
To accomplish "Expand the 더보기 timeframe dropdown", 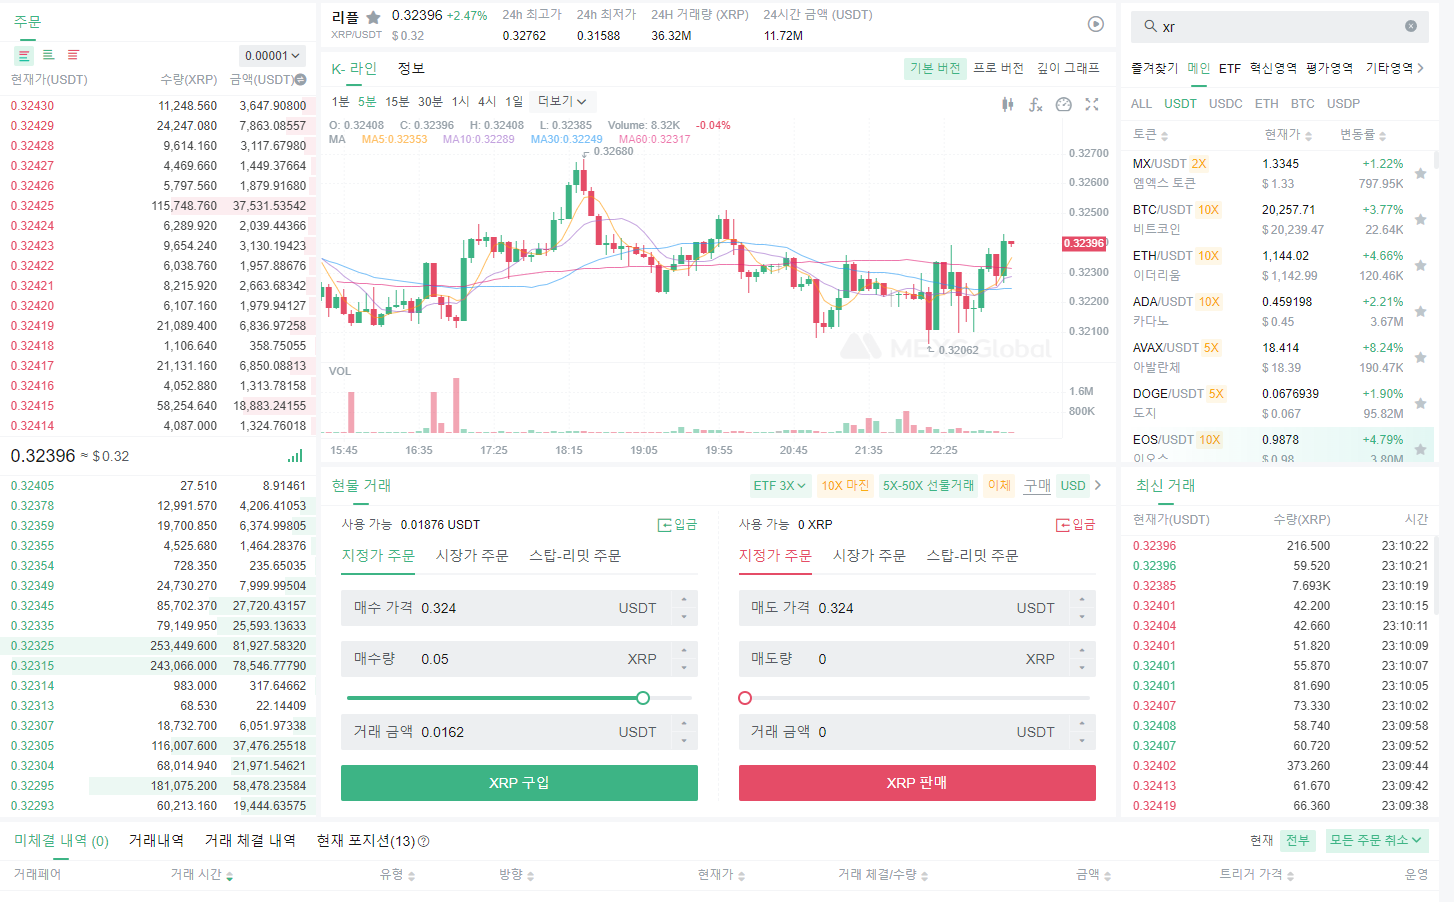I will click(x=563, y=102).
